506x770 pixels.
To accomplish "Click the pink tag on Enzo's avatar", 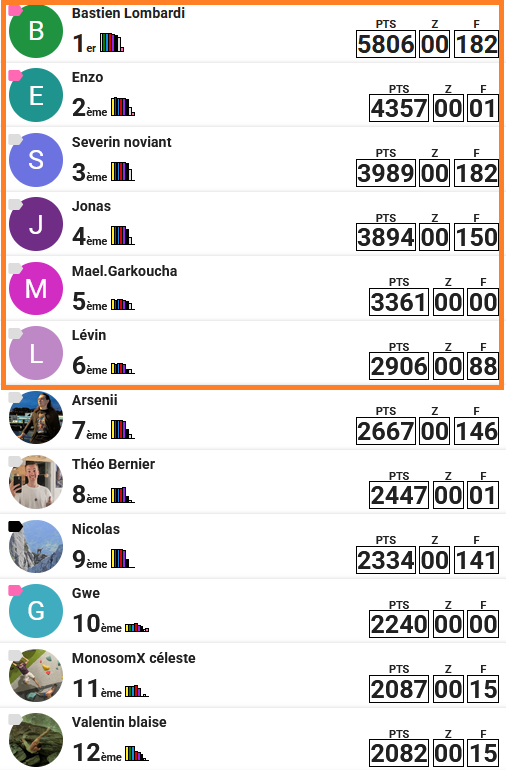I will pyautogui.click(x=15, y=75).
